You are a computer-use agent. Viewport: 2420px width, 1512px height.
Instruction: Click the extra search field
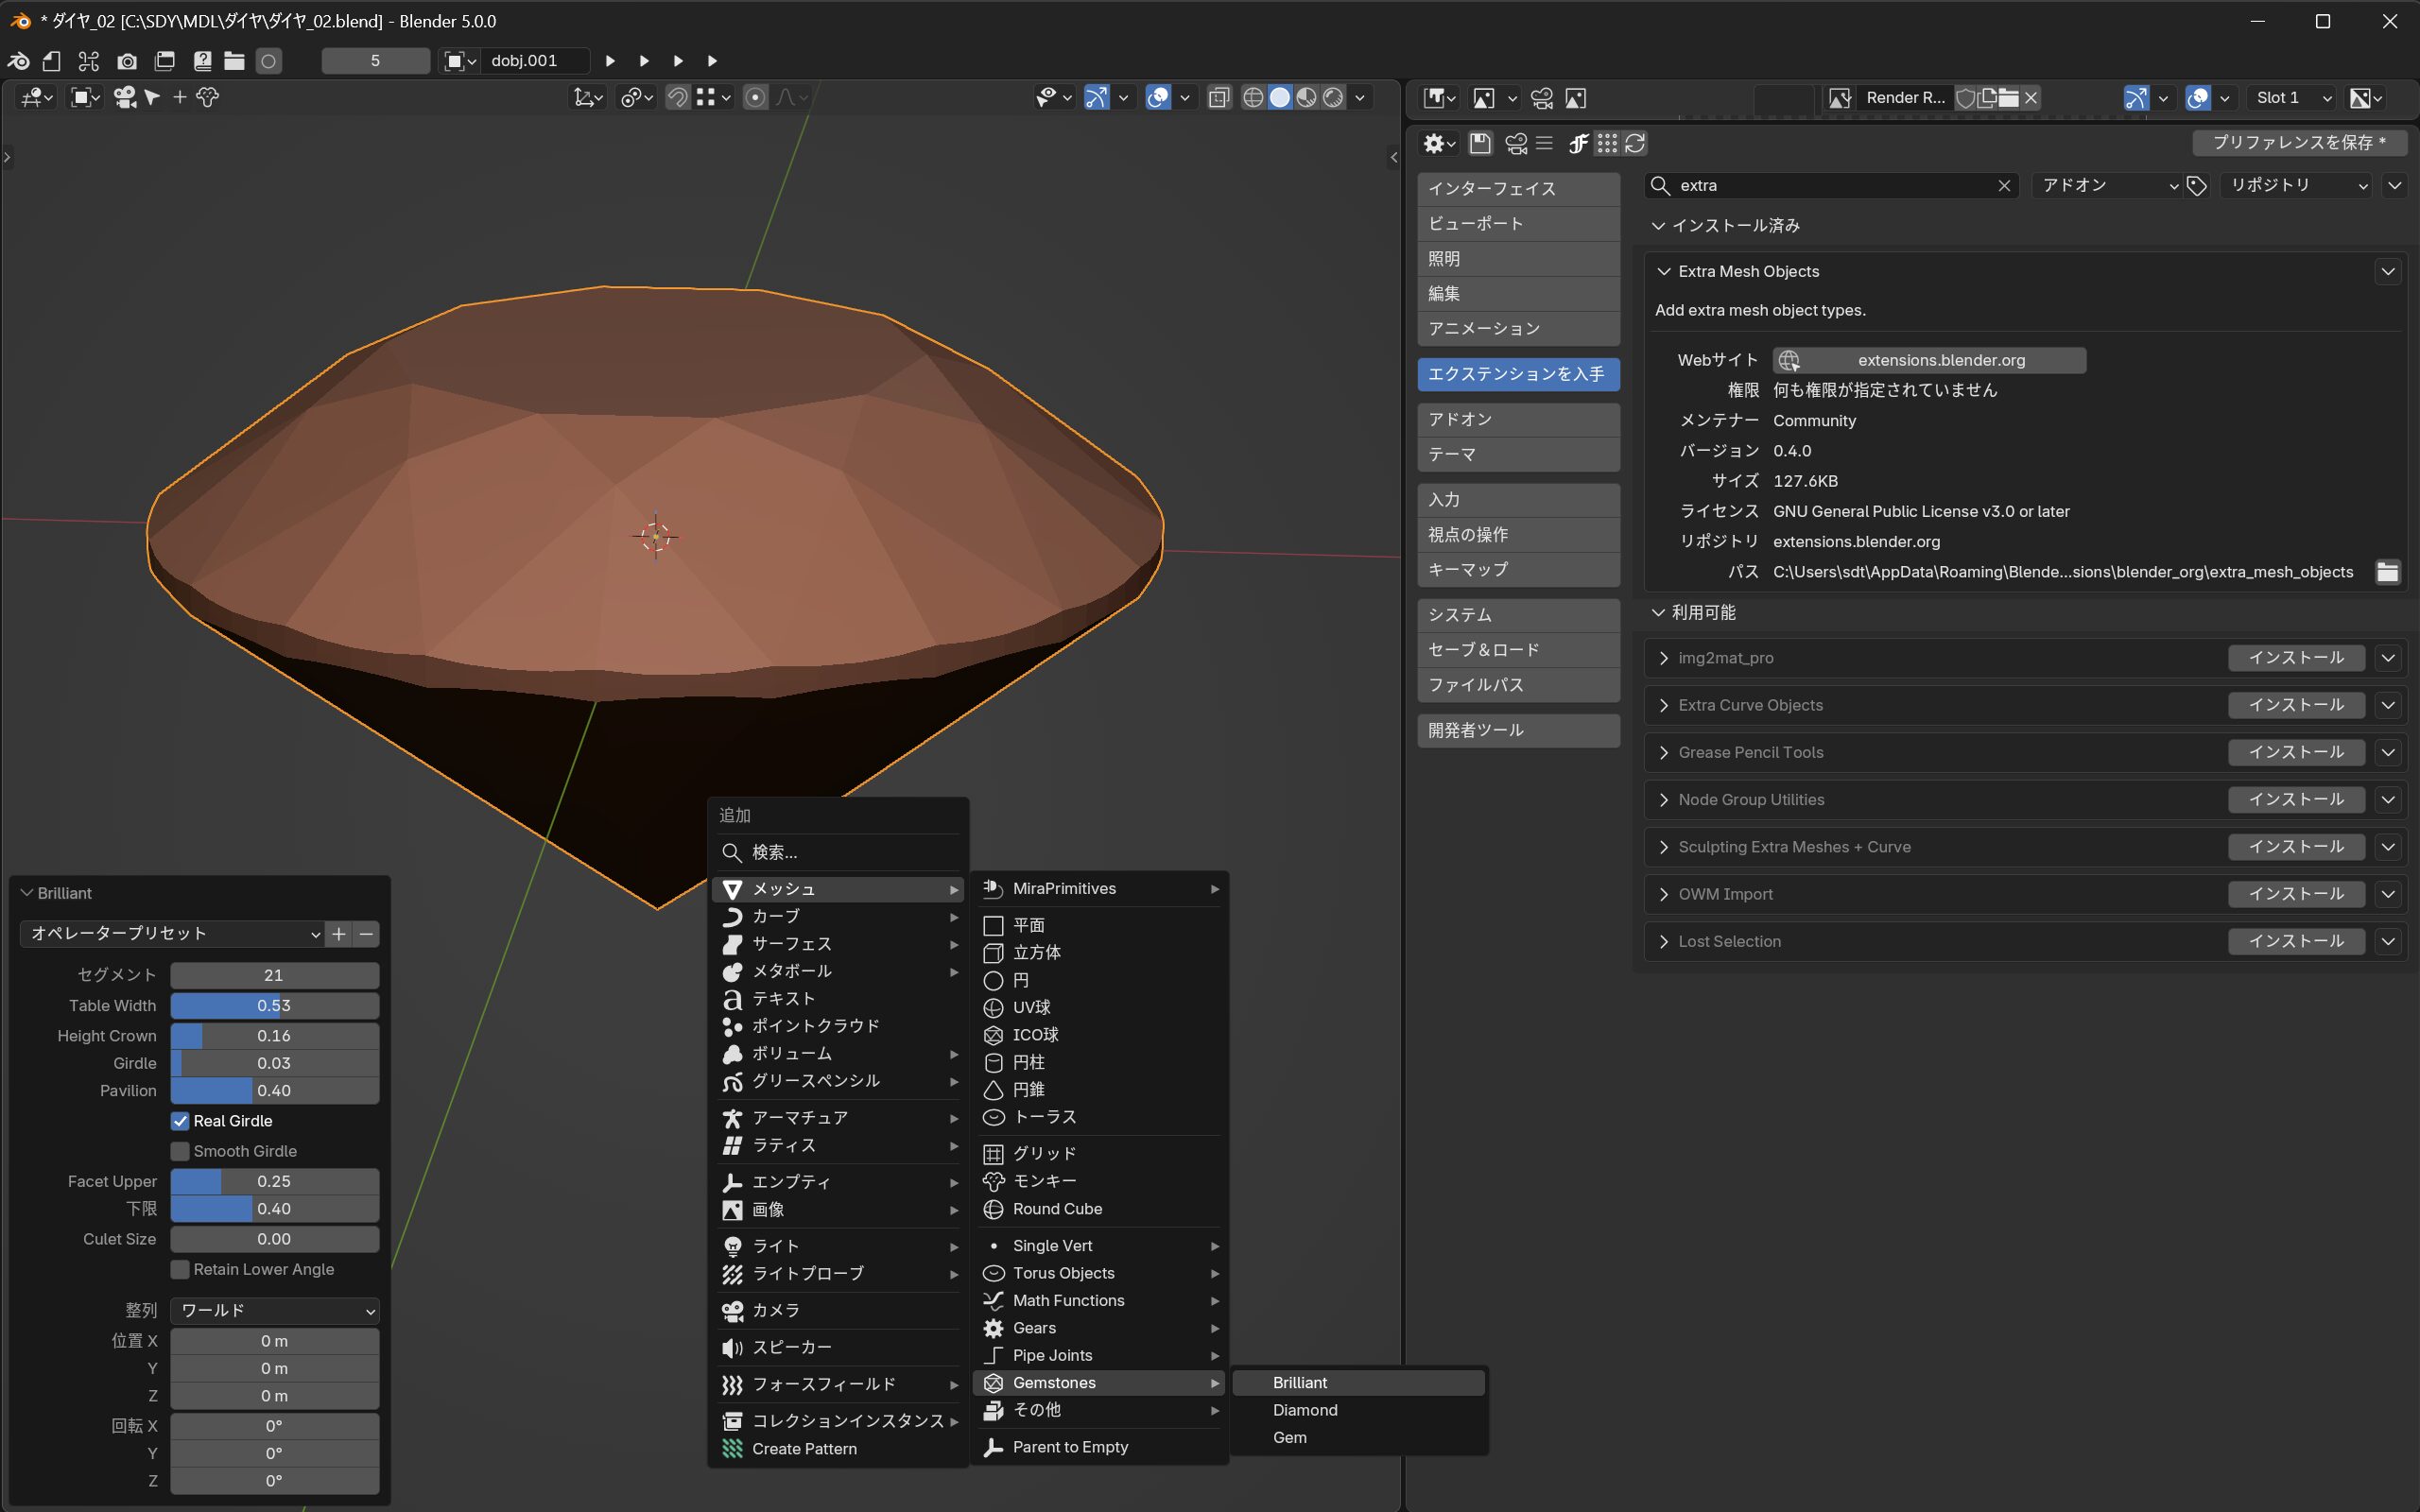point(1830,185)
